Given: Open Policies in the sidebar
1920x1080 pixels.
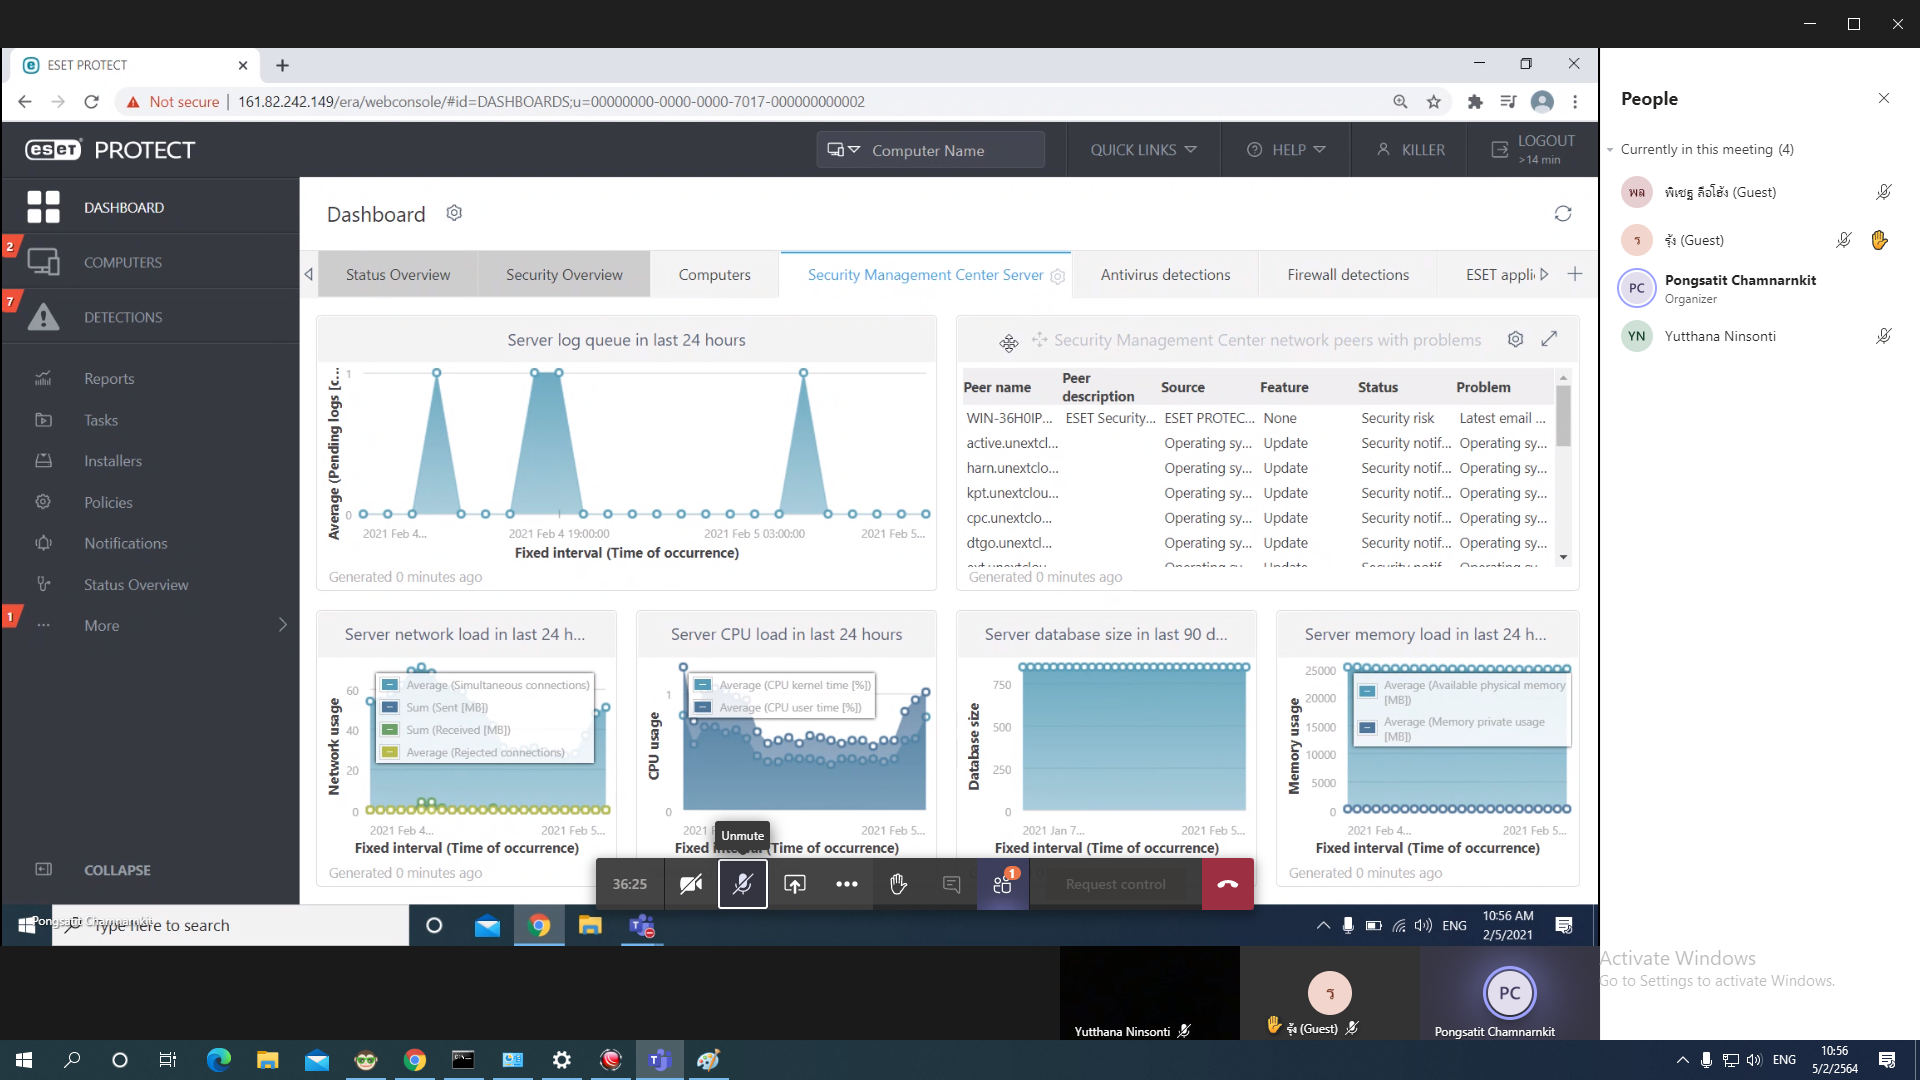Looking at the screenshot, I should click(x=108, y=502).
